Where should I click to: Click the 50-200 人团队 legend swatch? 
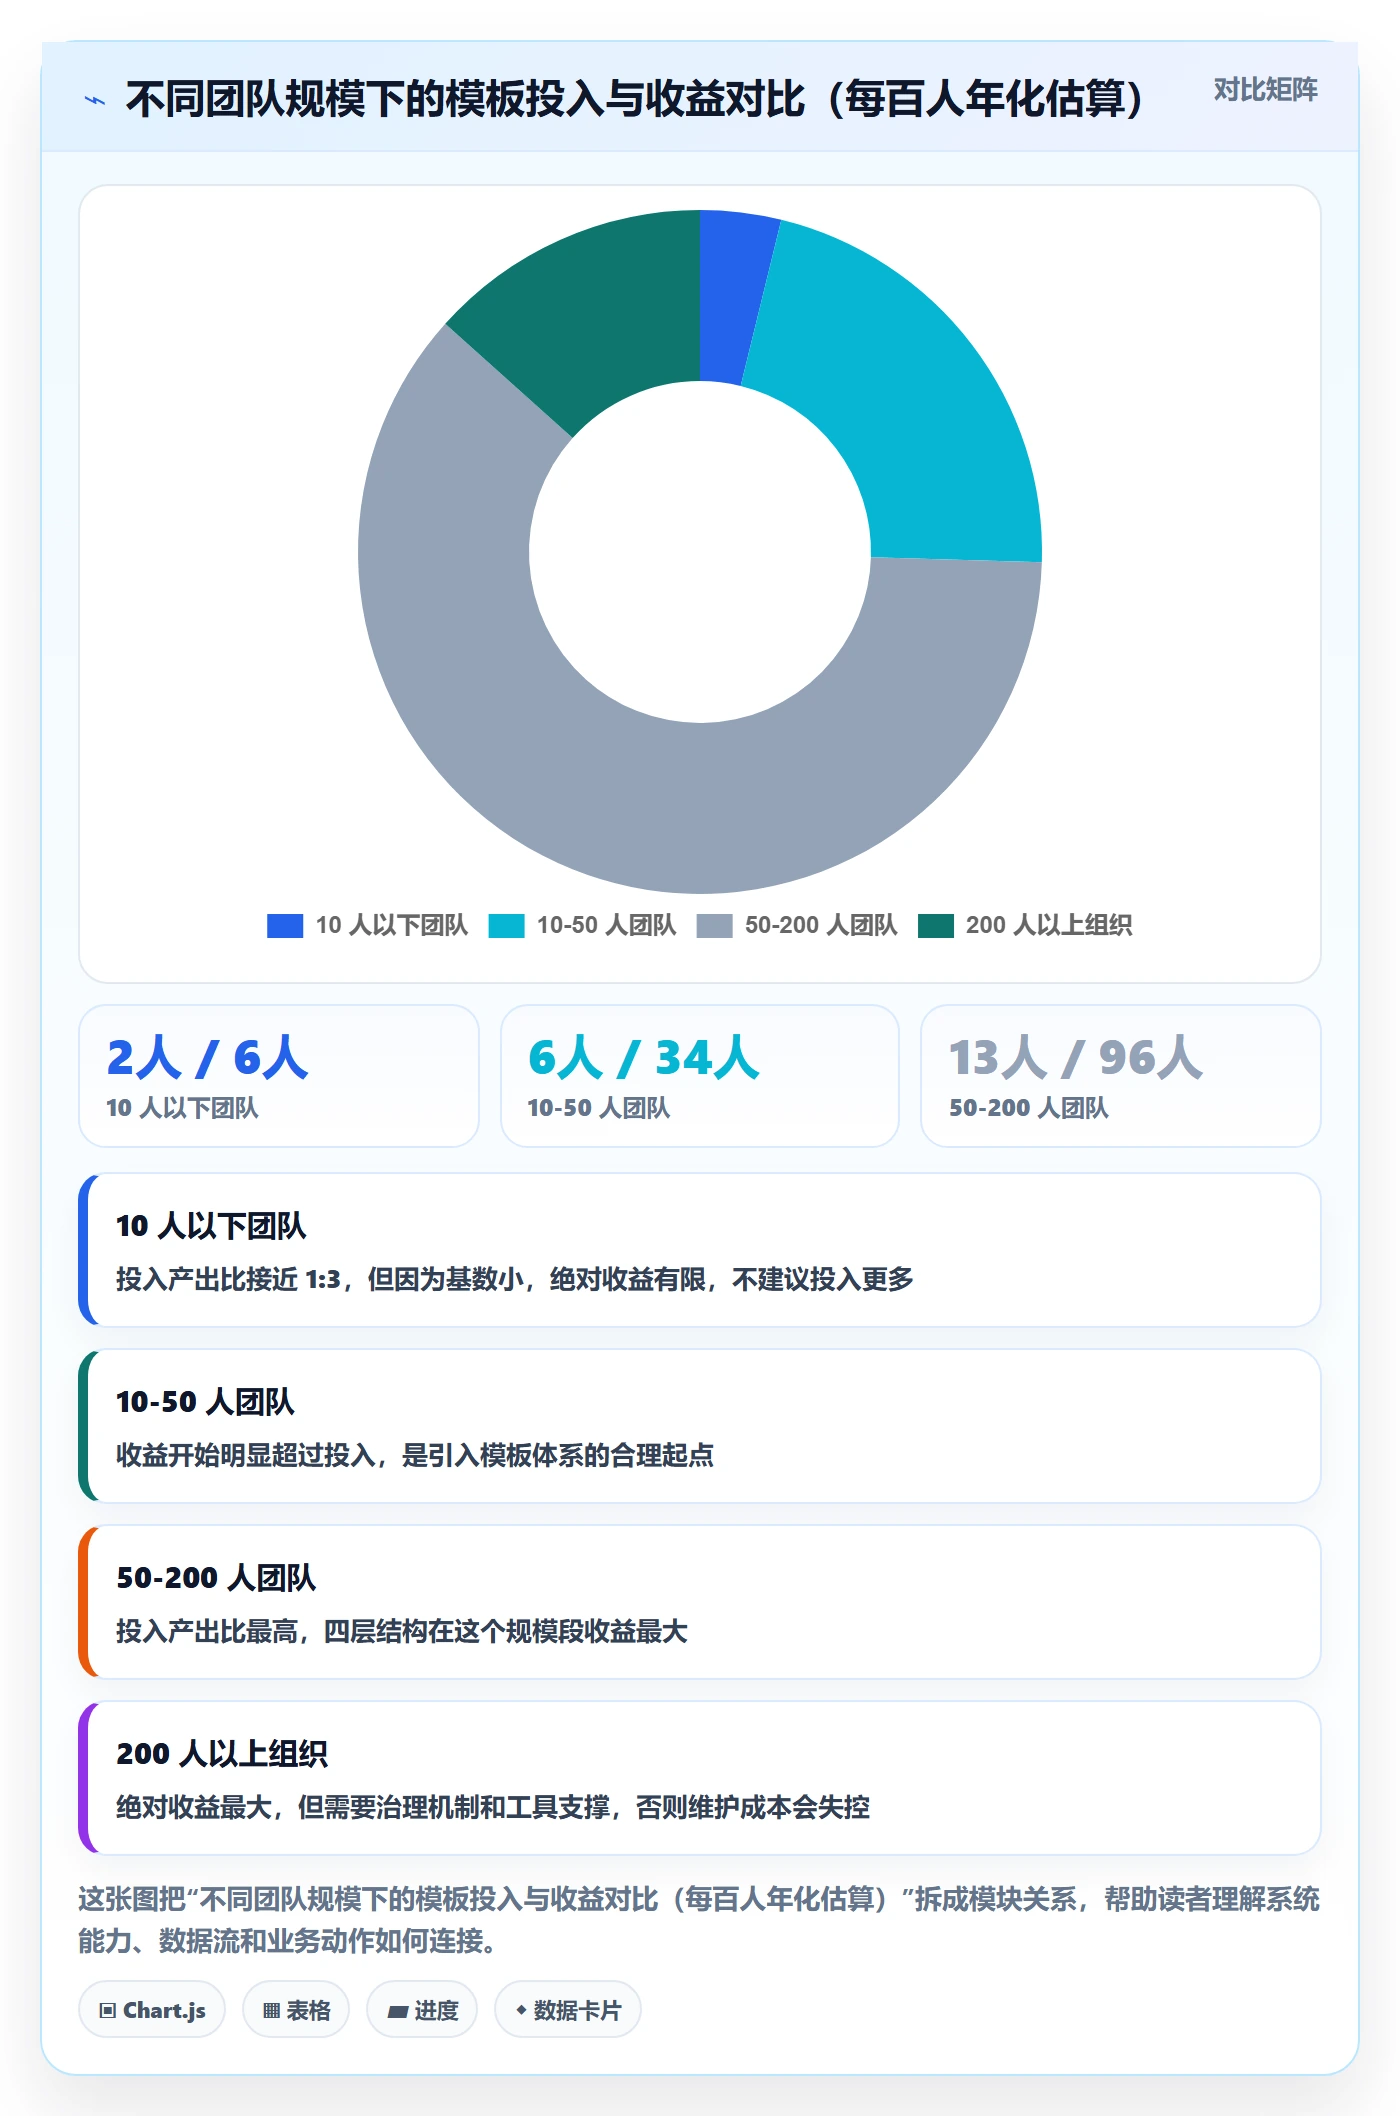tap(714, 926)
